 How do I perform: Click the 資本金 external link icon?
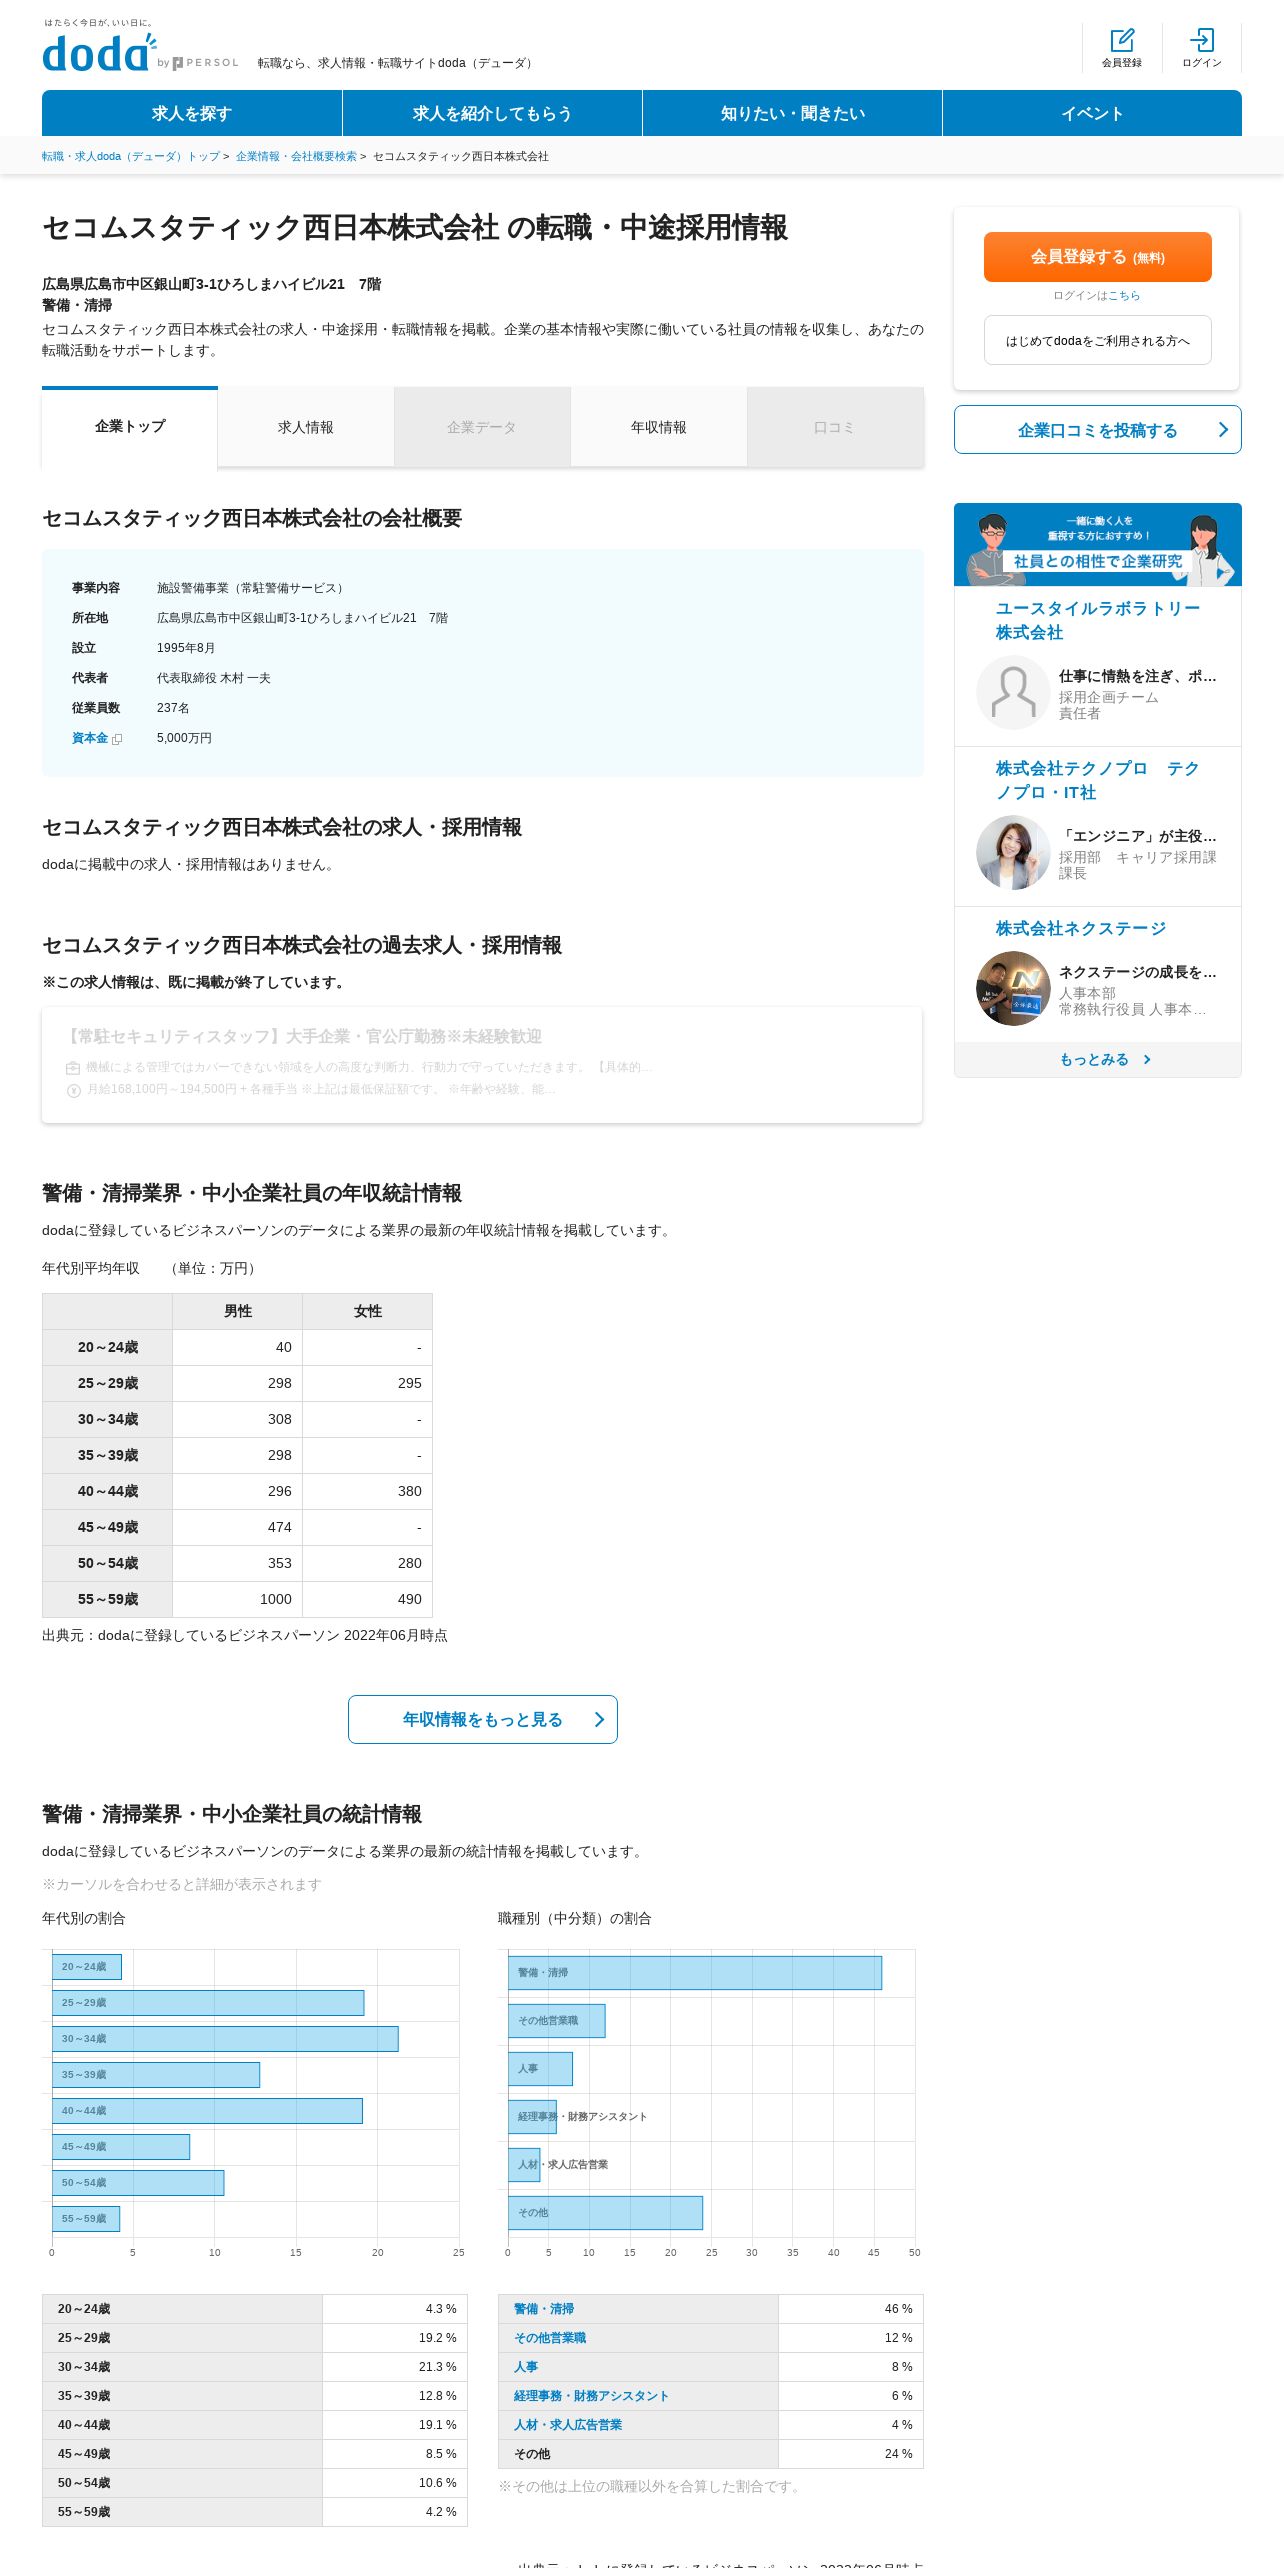pos(117,739)
